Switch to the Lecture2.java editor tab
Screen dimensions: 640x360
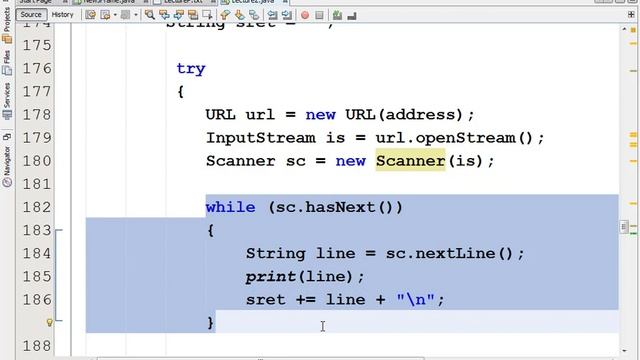tap(254, 2)
